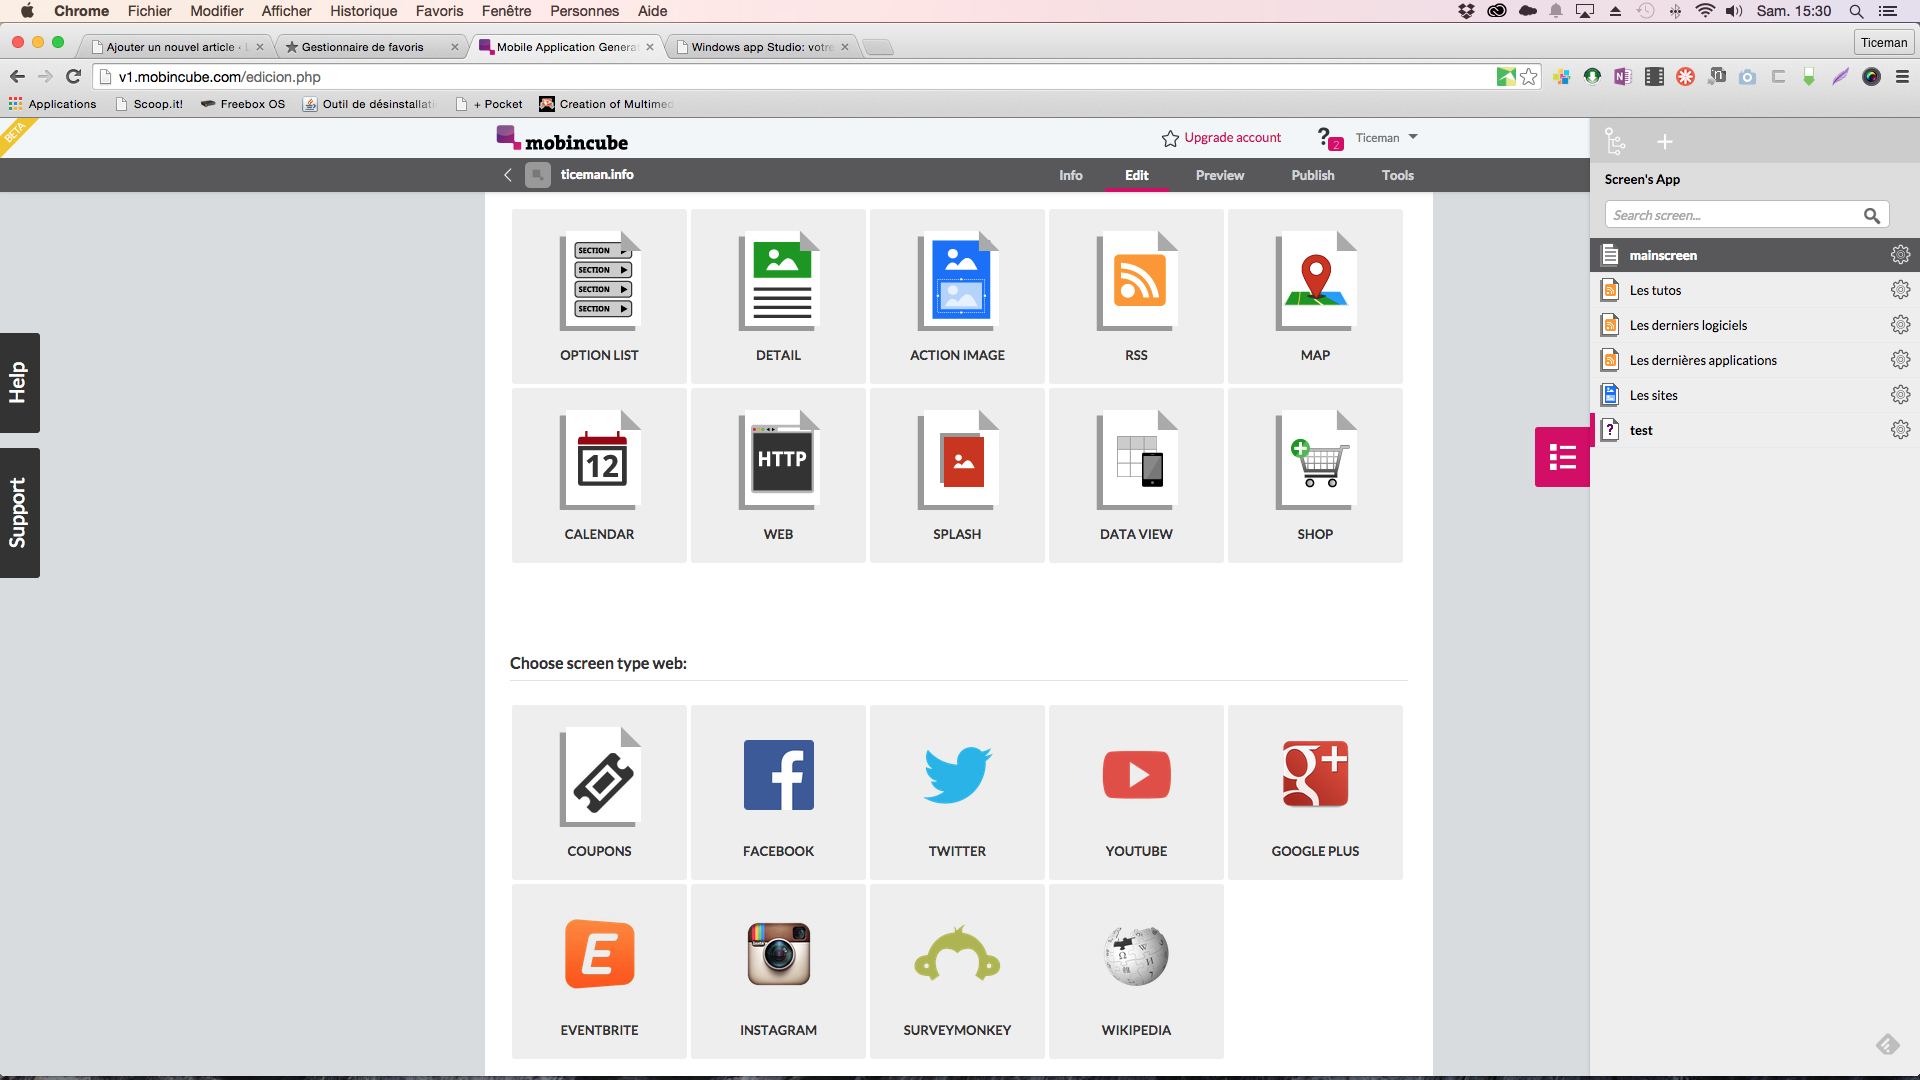This screenshot has height=1080, width=1920.
Task: Open settings gear for Les dernières applications
Action: click(1900, 360)
